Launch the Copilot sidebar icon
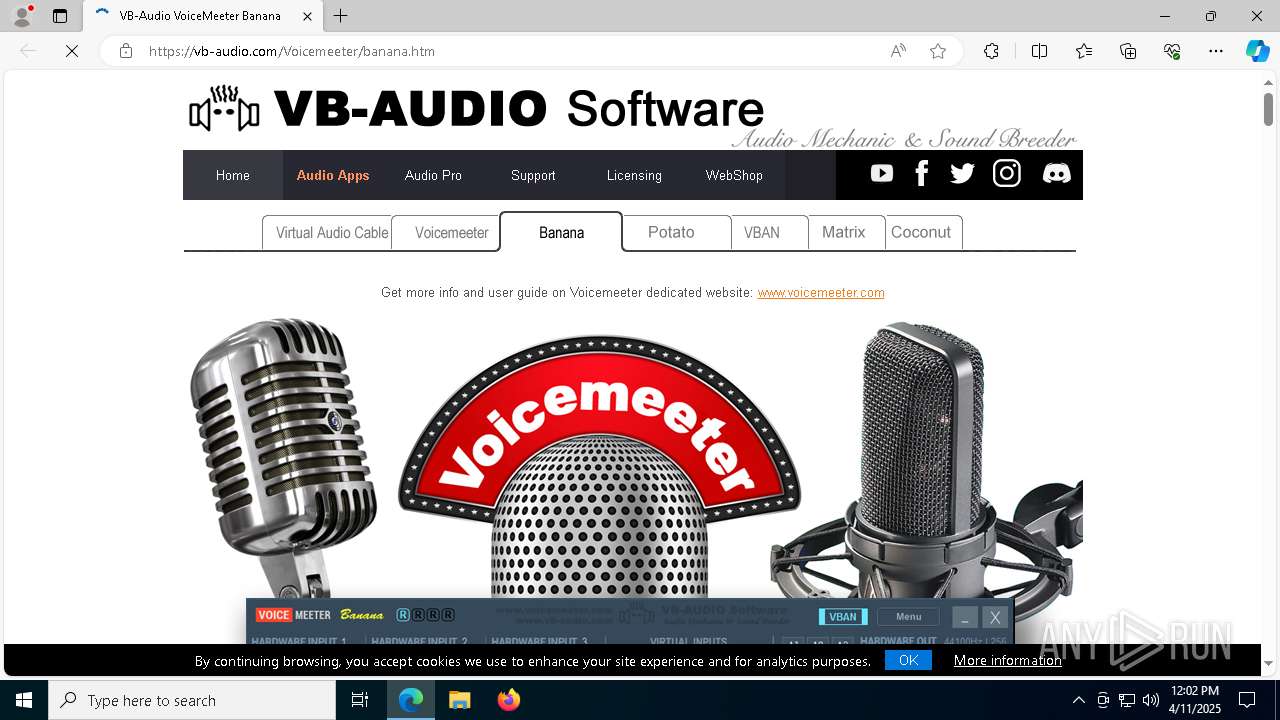 (x=1257, y=51)
